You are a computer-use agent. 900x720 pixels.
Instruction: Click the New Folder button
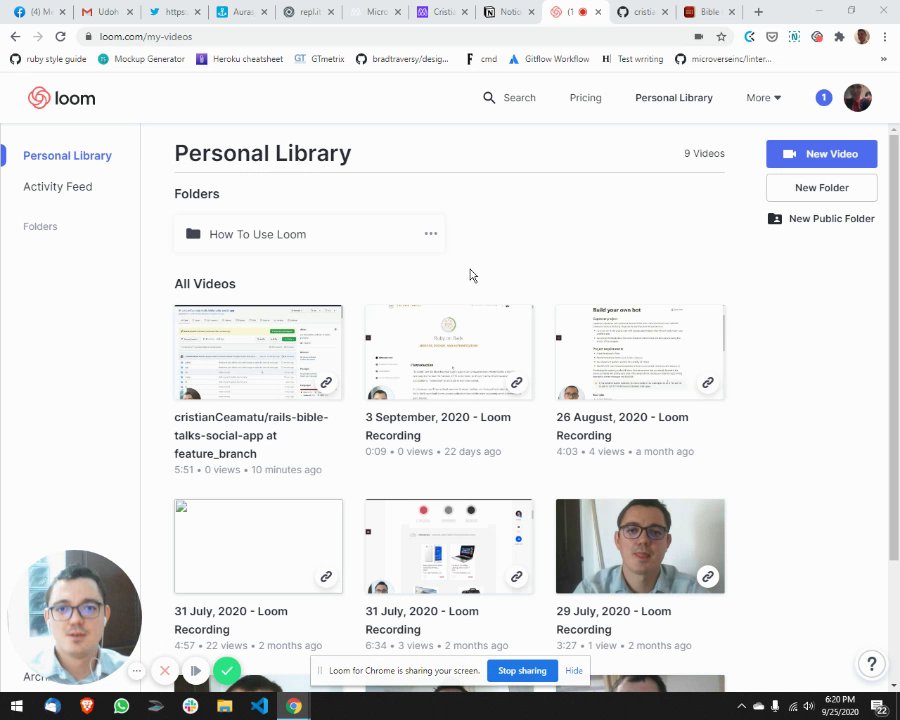(x=821, y=188)
